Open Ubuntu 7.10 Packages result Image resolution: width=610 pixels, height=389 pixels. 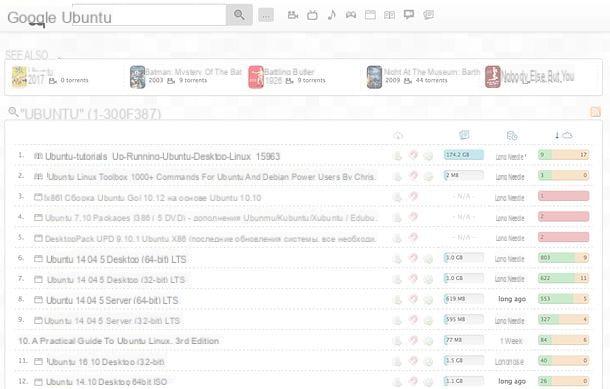pyautogui.click(x=210, y=218)
